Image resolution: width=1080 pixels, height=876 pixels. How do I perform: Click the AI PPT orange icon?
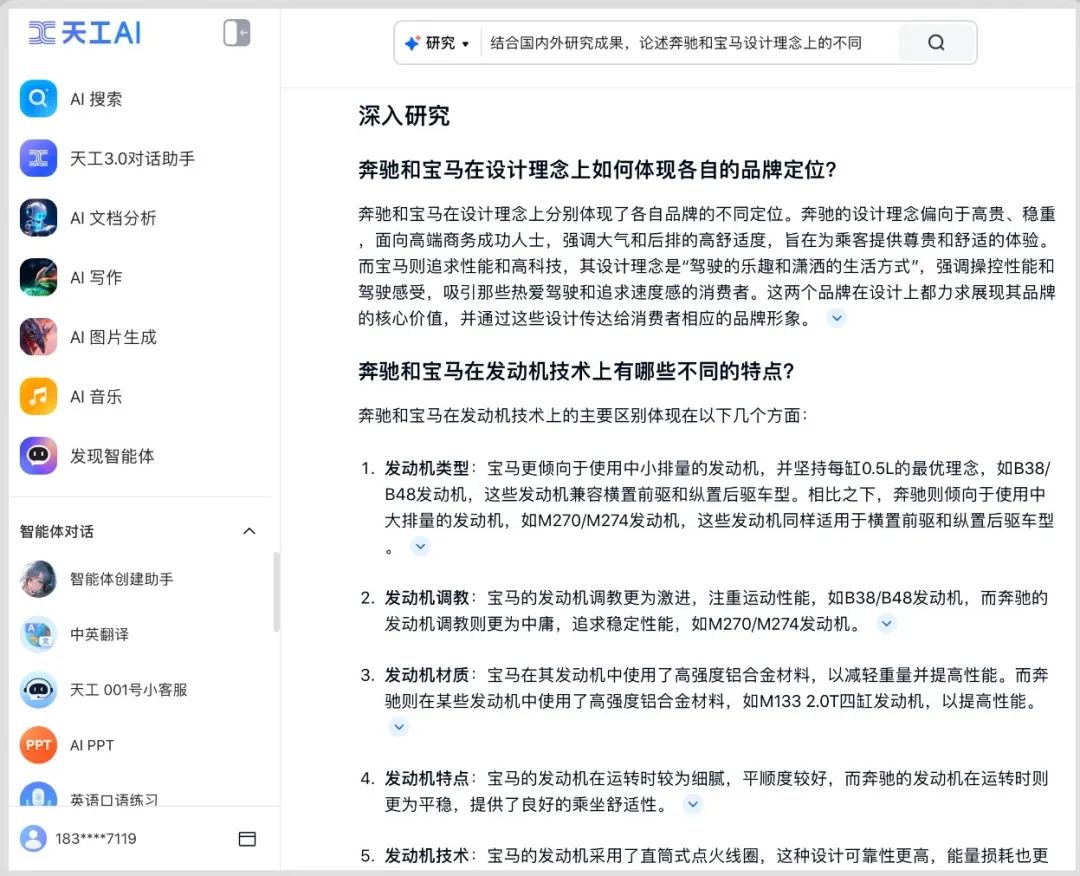pyautogui.click(x=38, y=745)
